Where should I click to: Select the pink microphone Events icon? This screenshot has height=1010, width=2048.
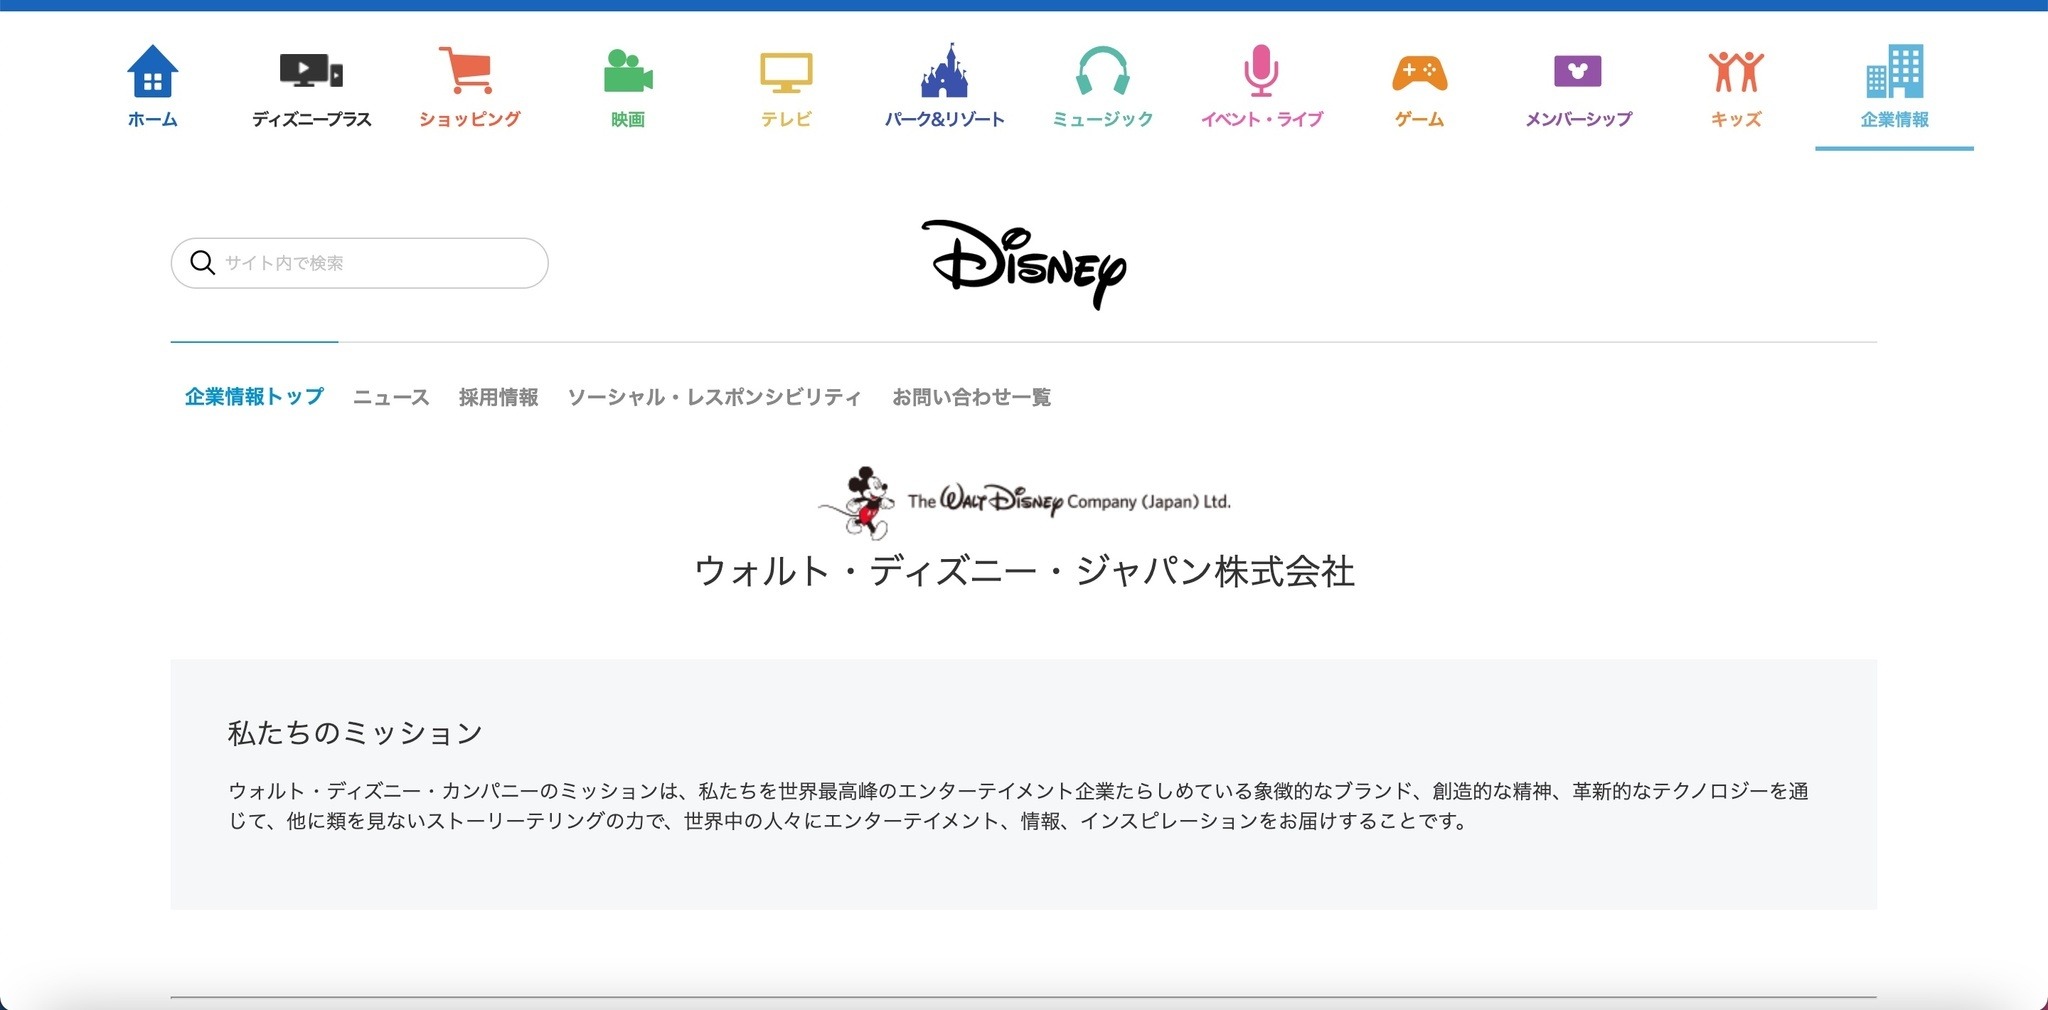[x=1261, y=70]
